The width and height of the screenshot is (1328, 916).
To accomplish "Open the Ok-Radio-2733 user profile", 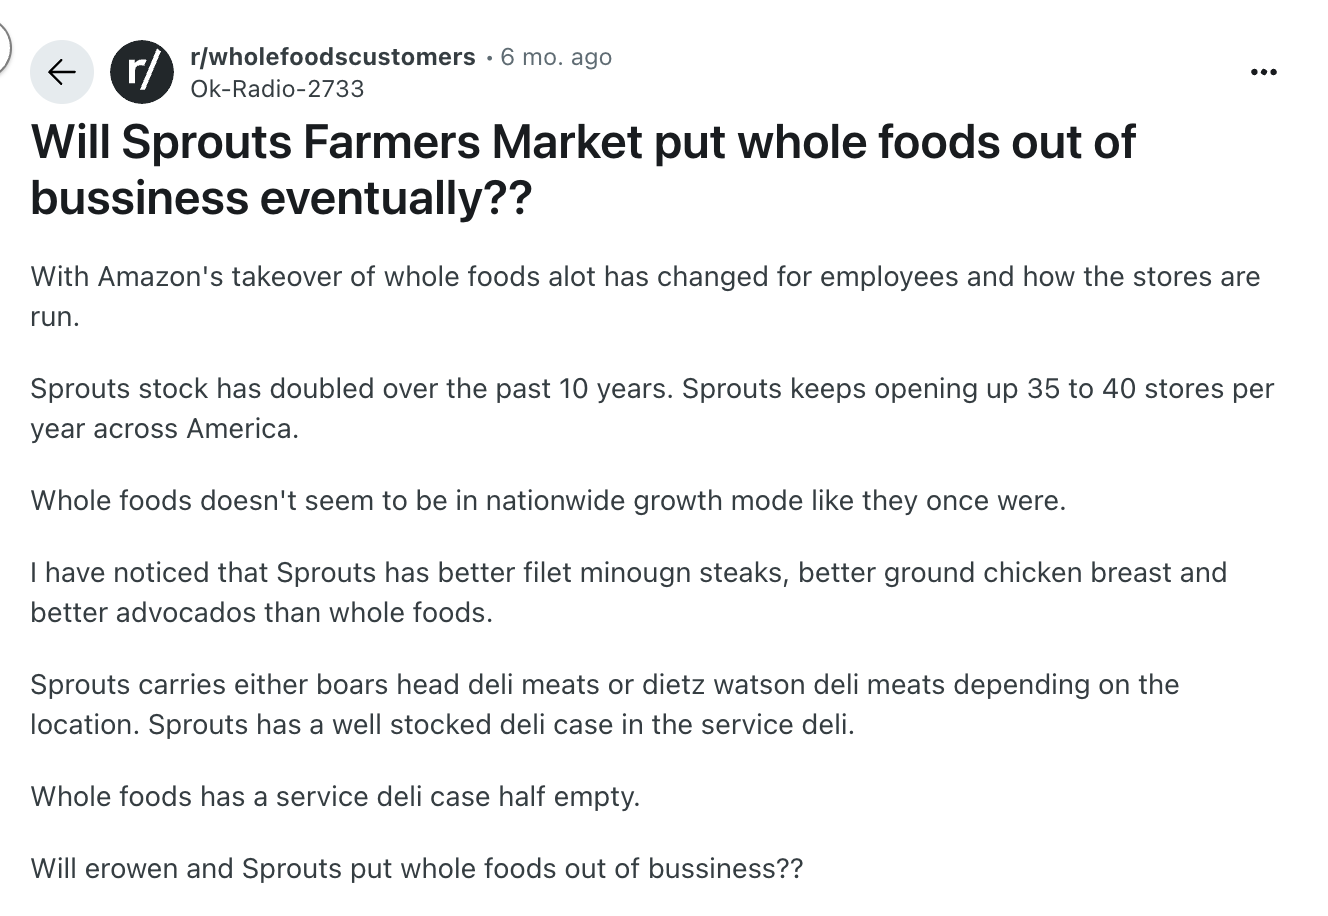I will (277, 89).
